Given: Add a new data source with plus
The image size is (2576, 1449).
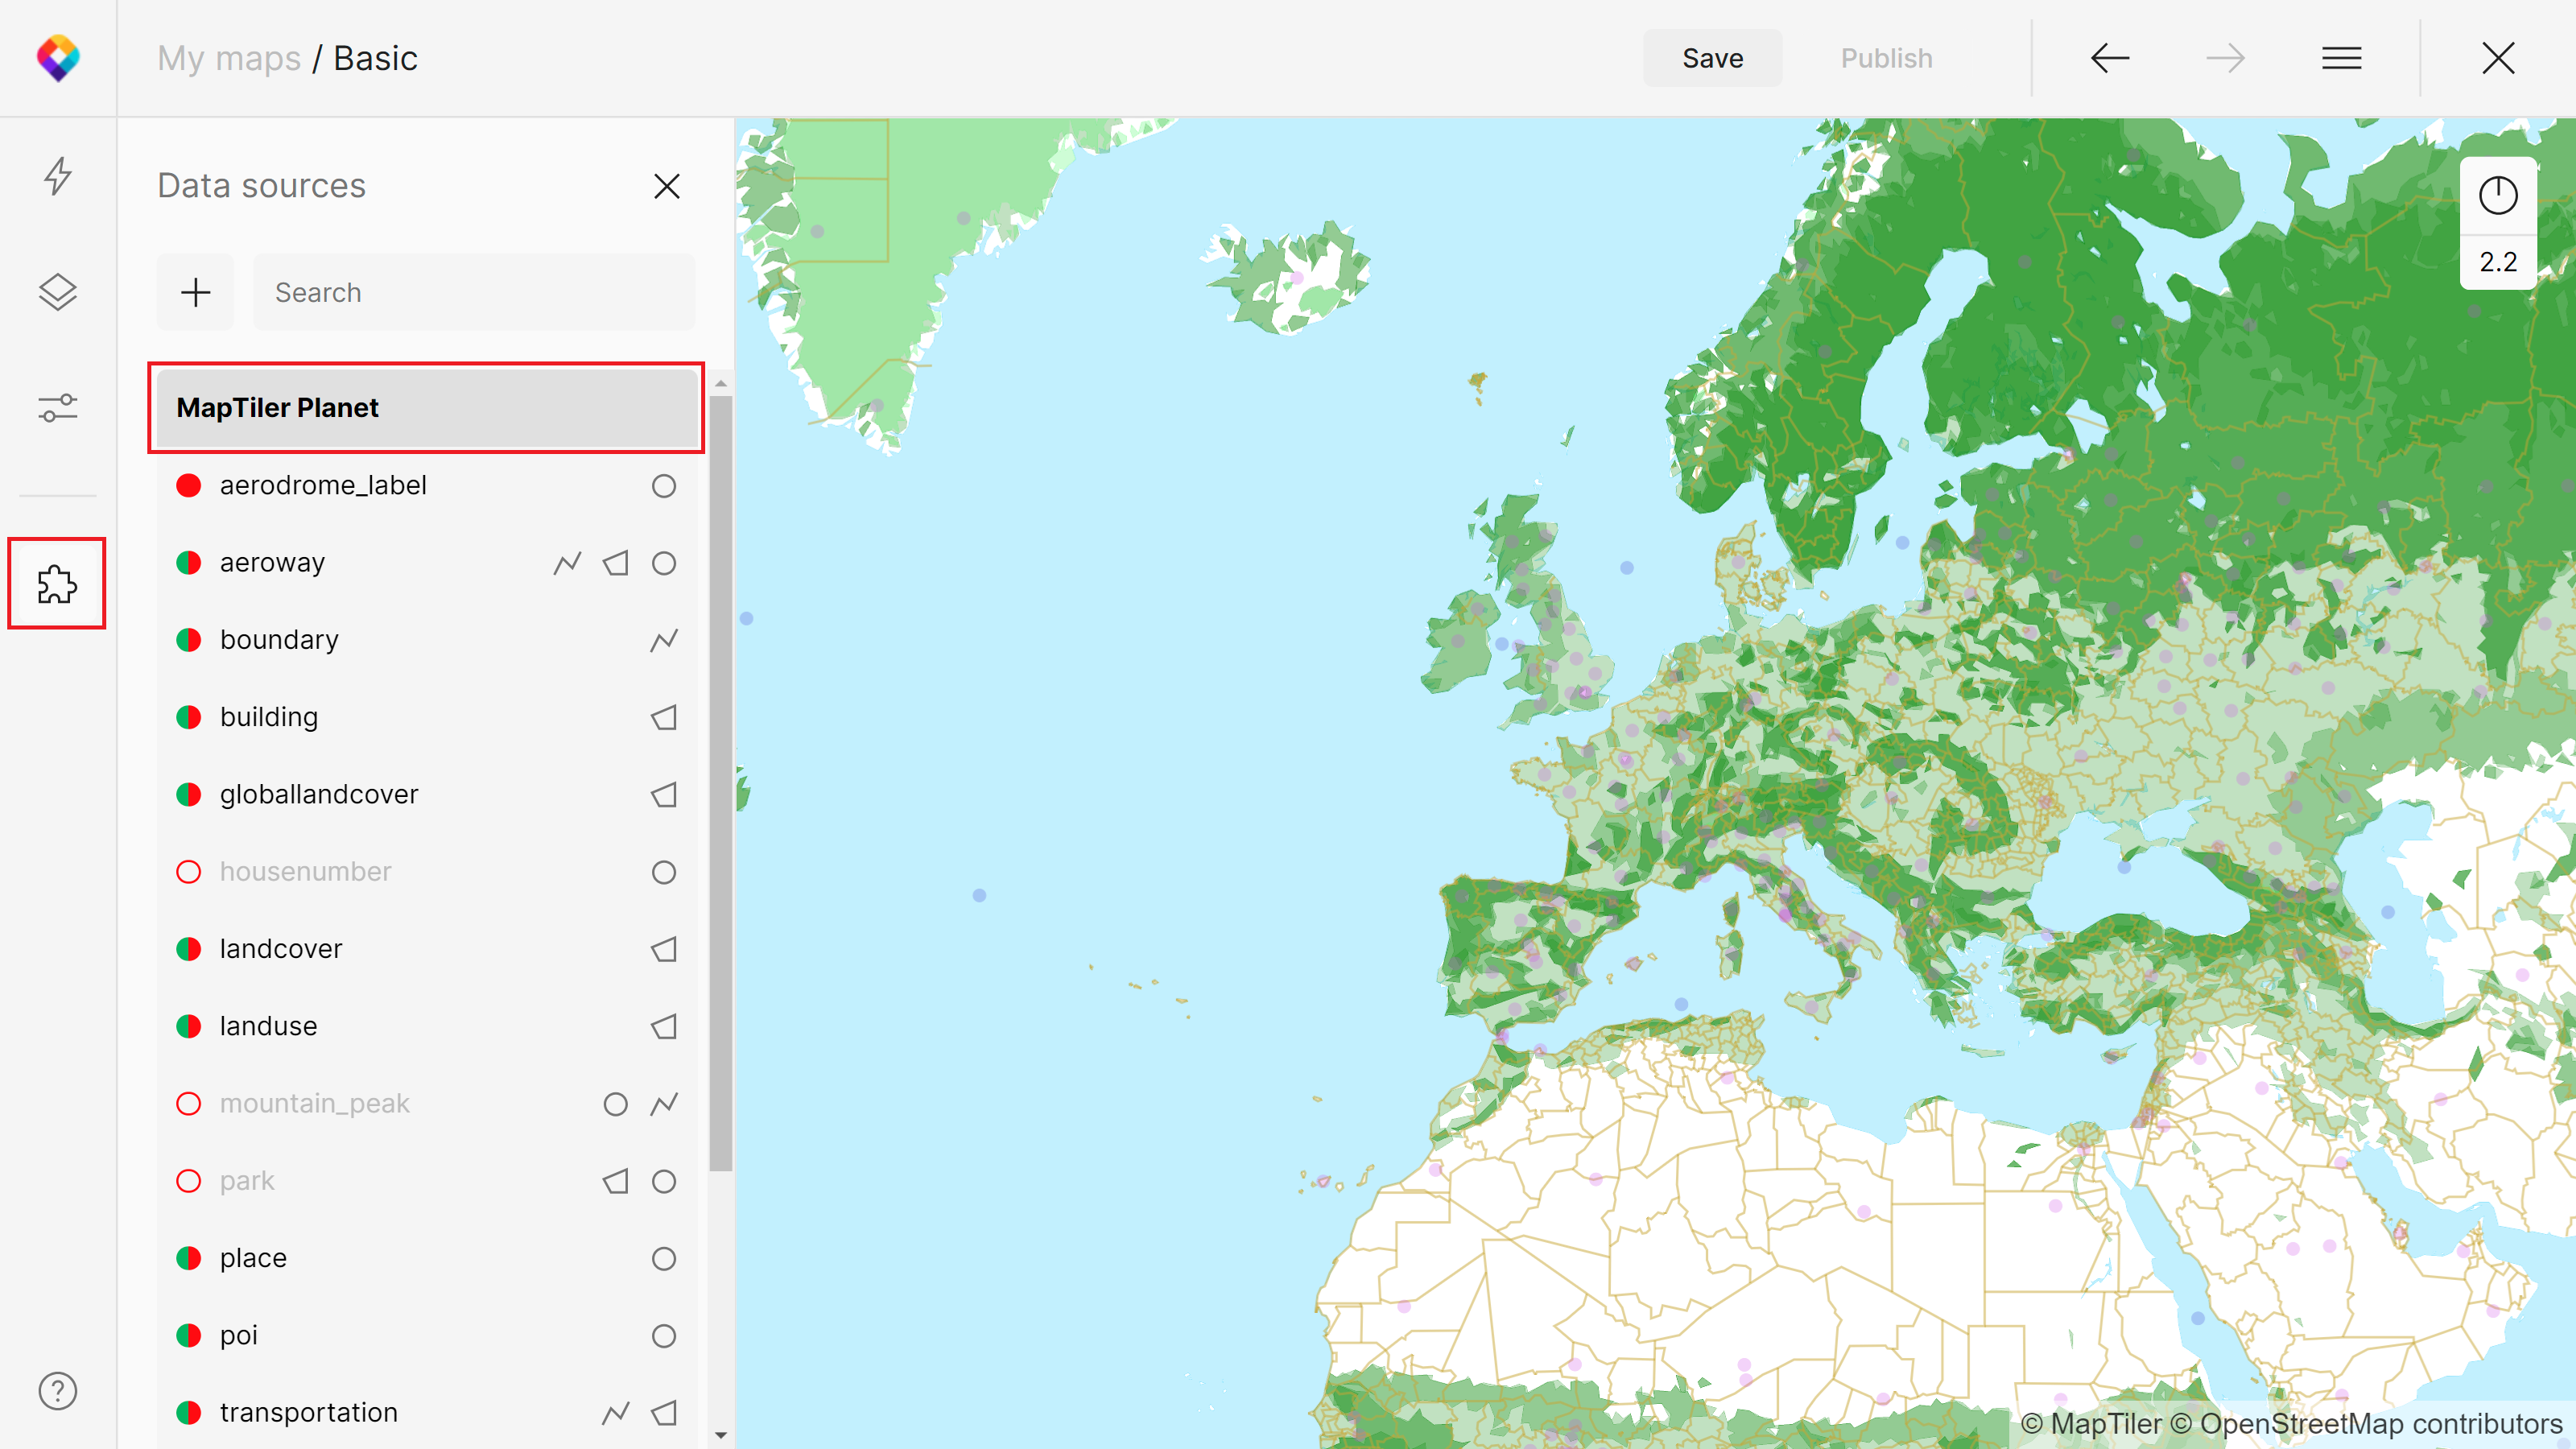Looking at the screenshot, I should 196,292.
